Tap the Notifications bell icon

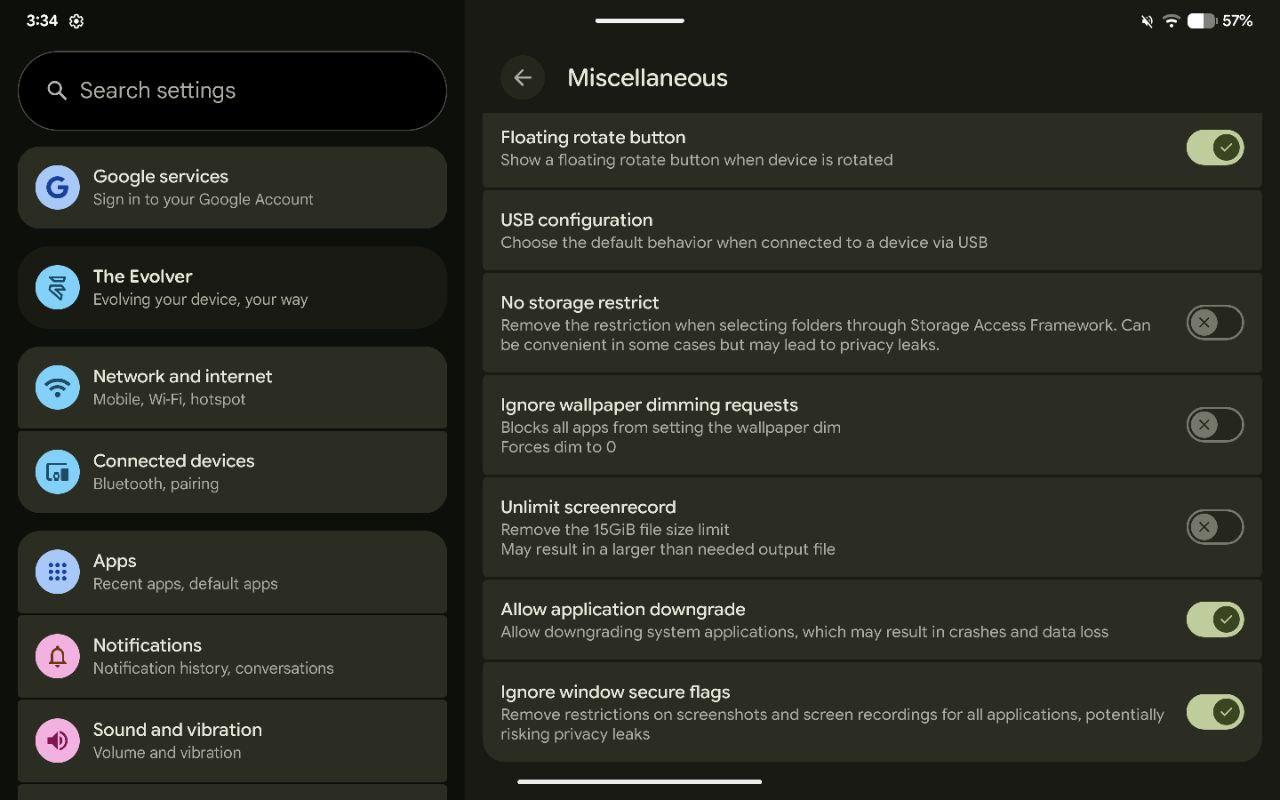tap(58, 656)
